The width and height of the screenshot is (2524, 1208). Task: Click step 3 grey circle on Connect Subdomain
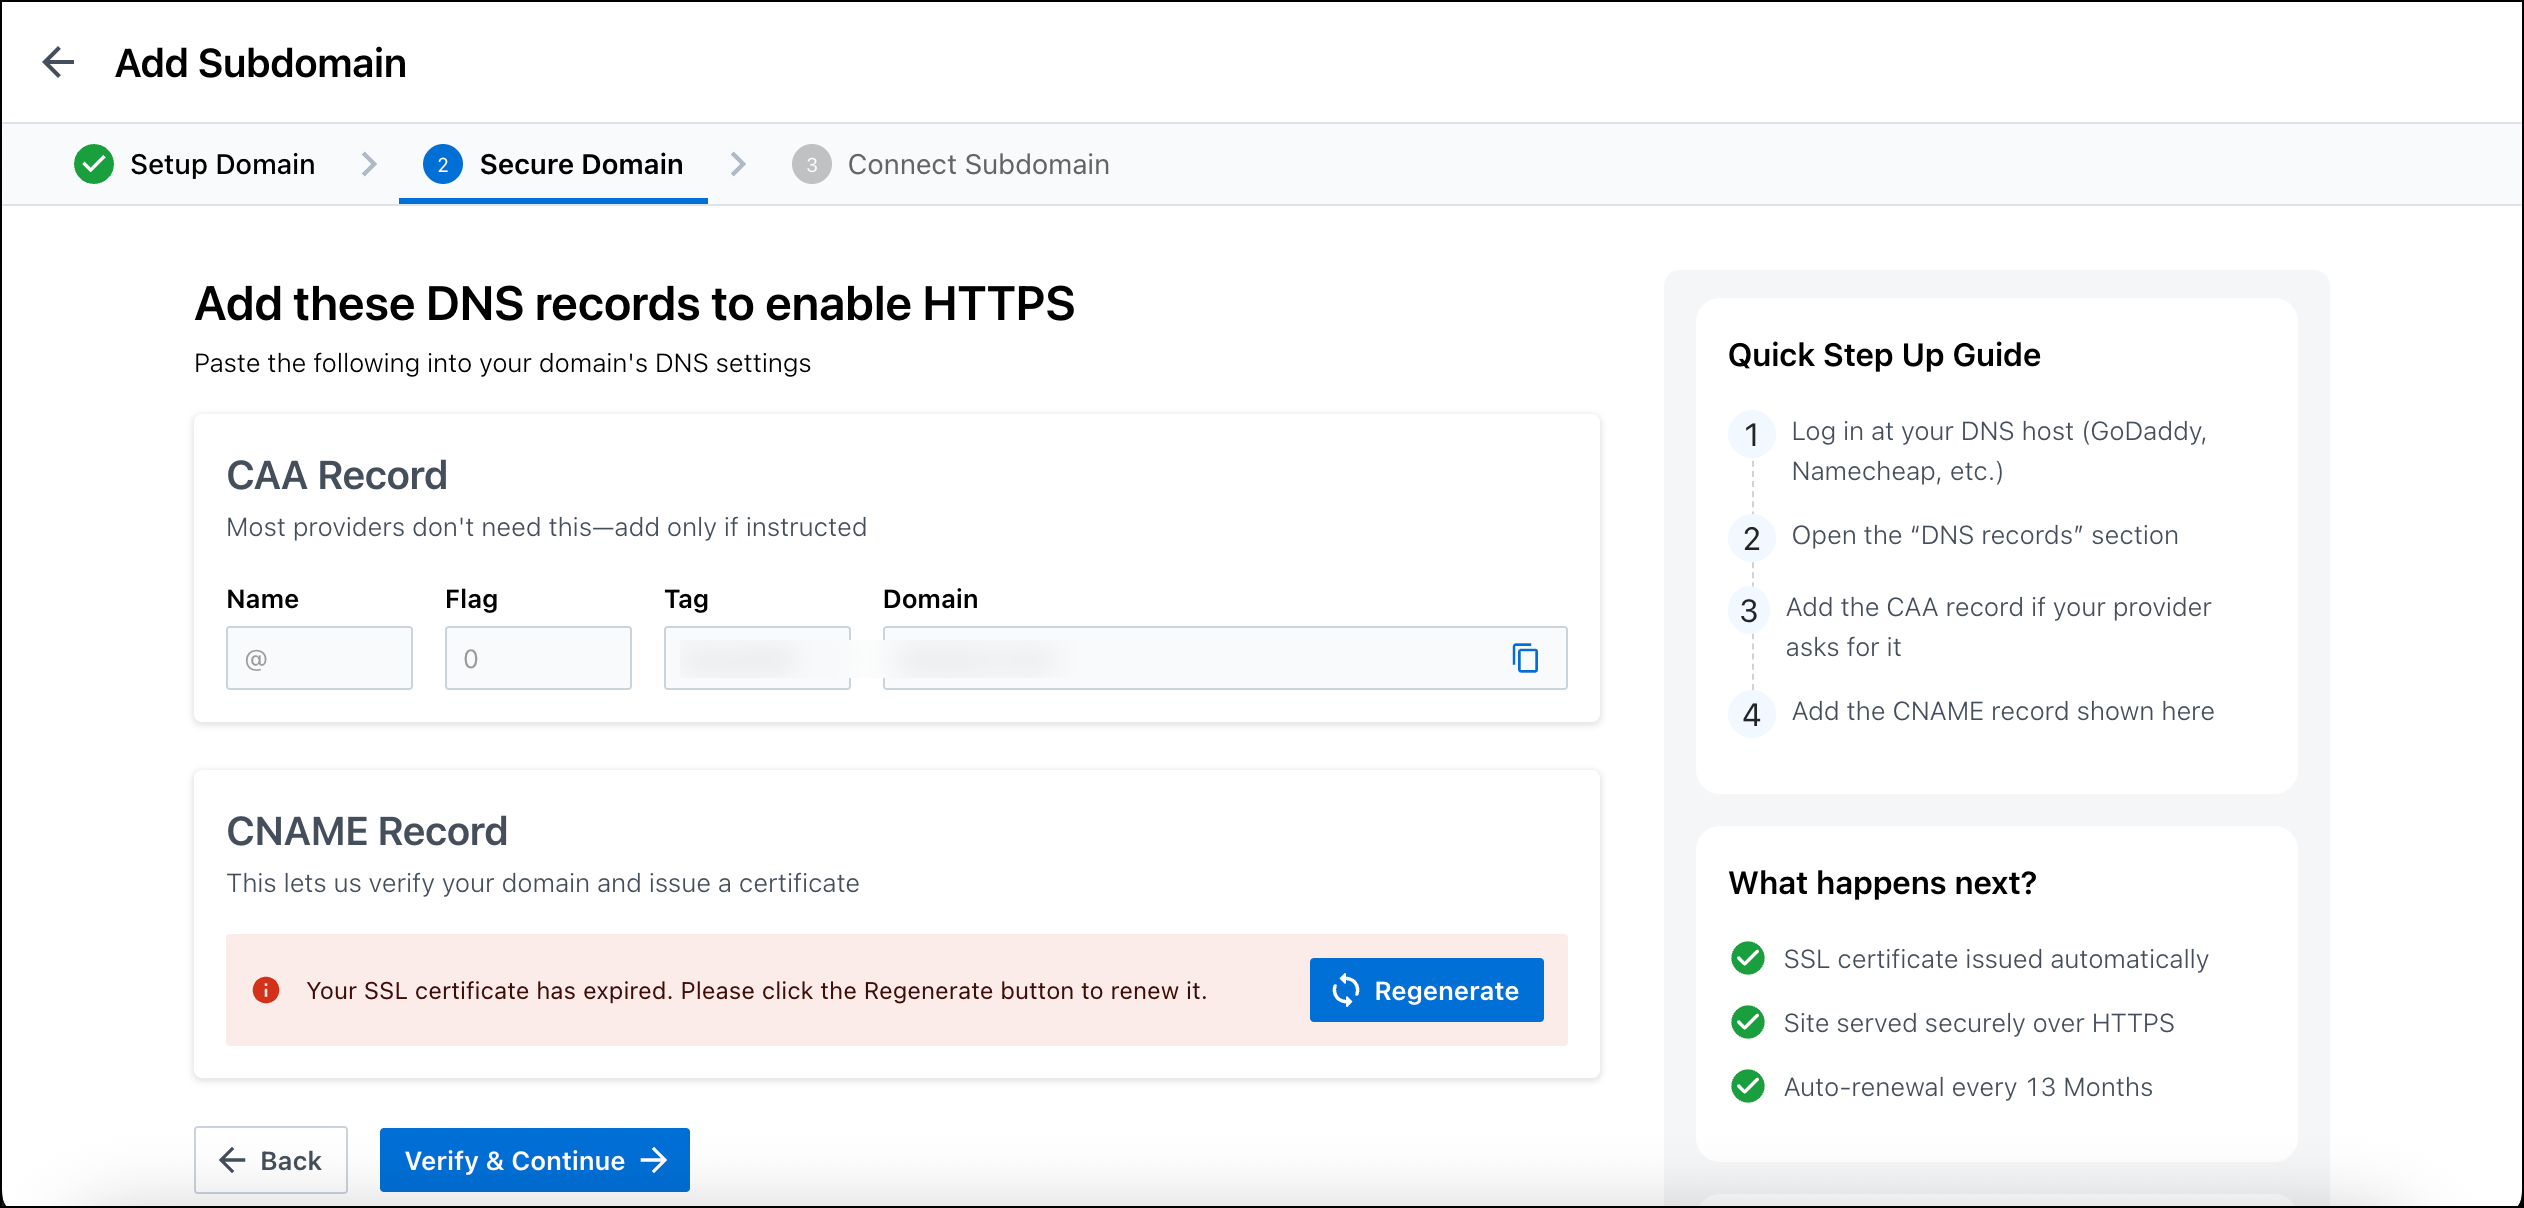tap(812, 164)
